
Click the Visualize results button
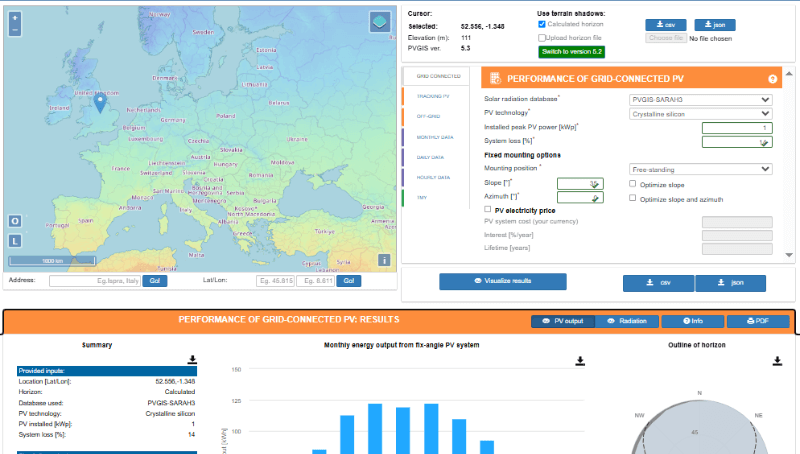pyautogui.click(x=502, y=281)
